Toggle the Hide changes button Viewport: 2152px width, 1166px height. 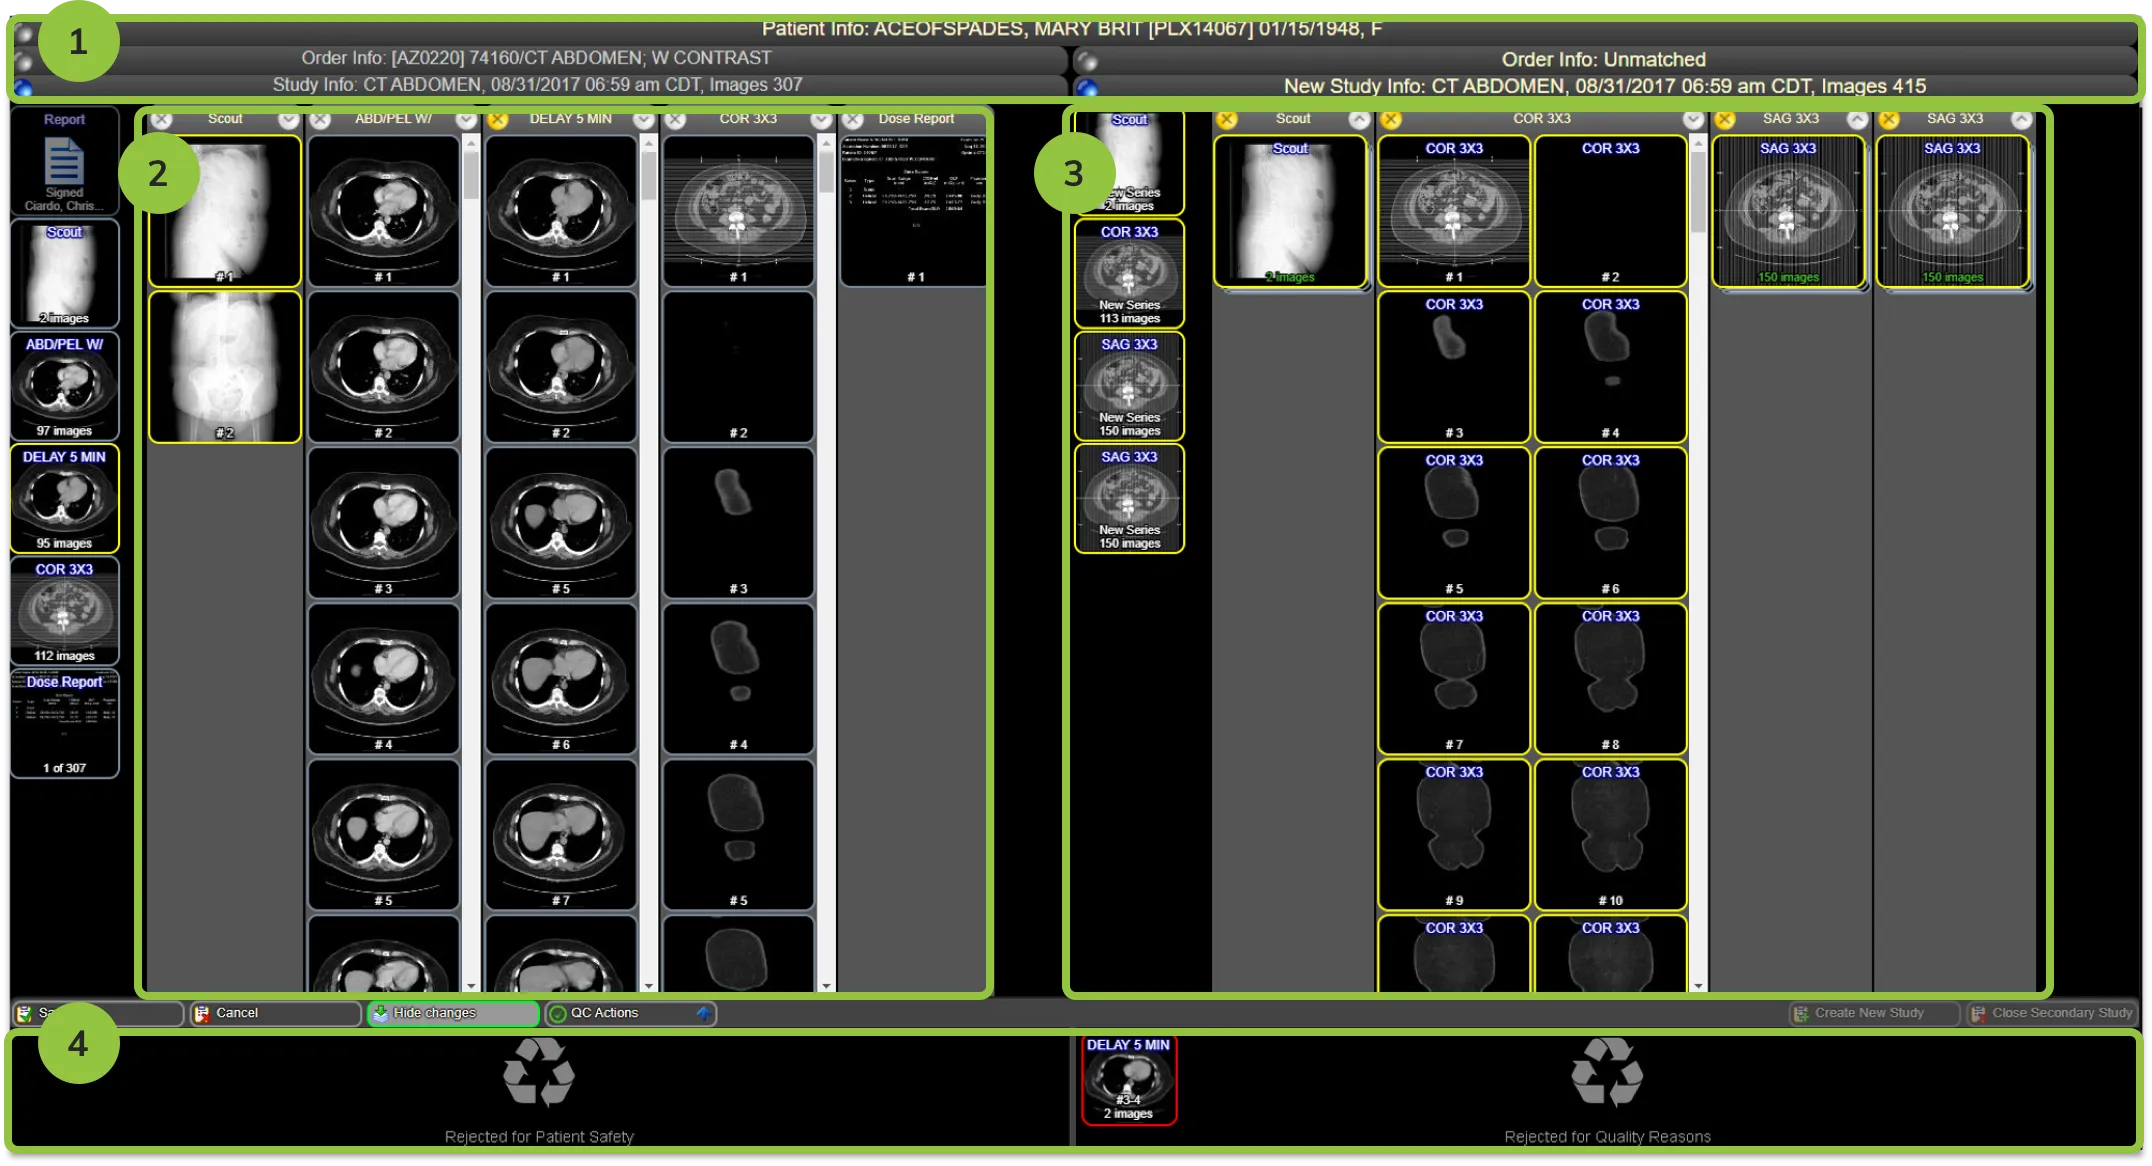click(x=453, y=1013)
